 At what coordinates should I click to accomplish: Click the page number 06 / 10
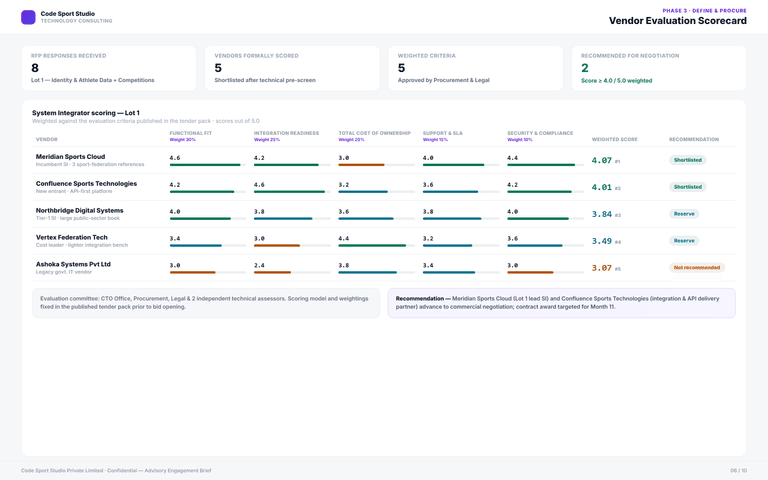point(739,470)
